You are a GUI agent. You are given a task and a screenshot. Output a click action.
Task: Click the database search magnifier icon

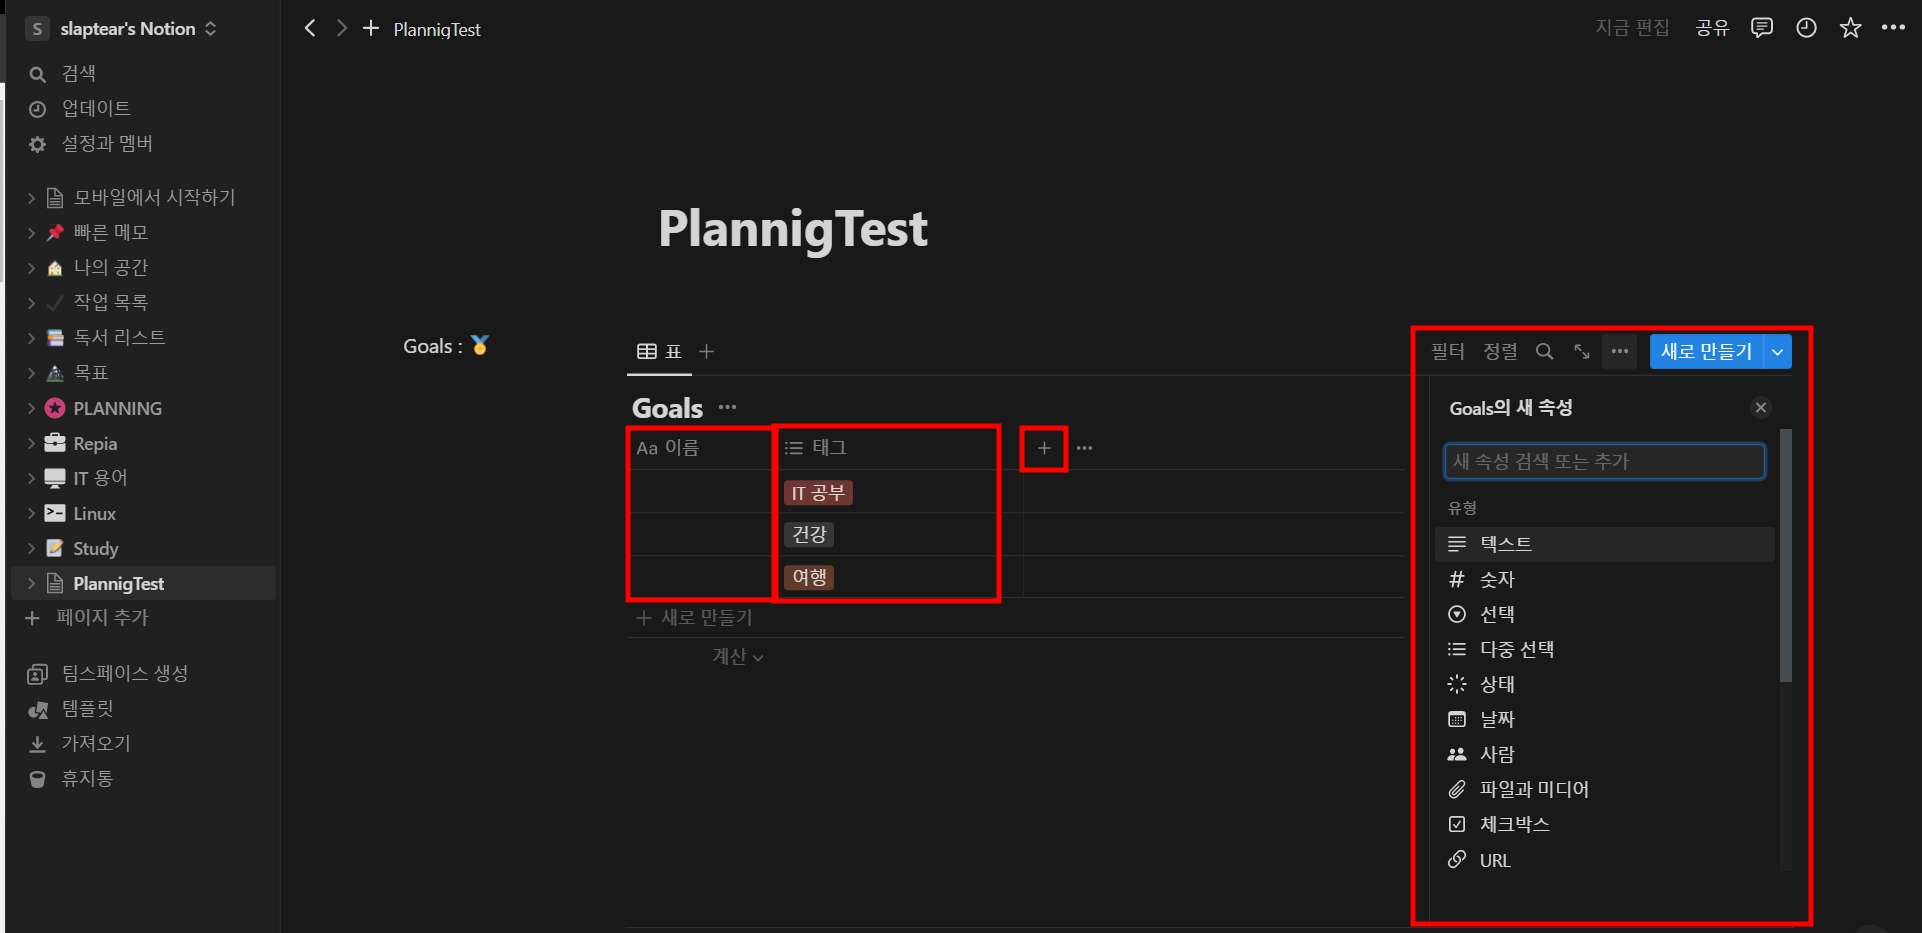[1544, 352]
